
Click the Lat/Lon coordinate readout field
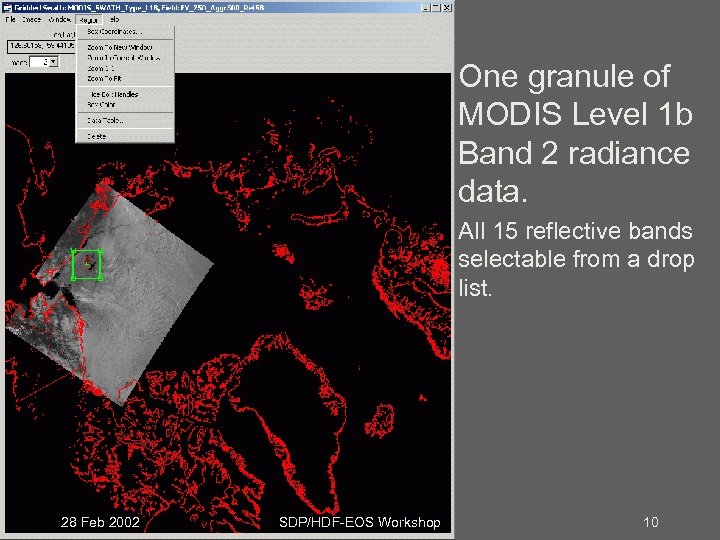coord(41,46)
